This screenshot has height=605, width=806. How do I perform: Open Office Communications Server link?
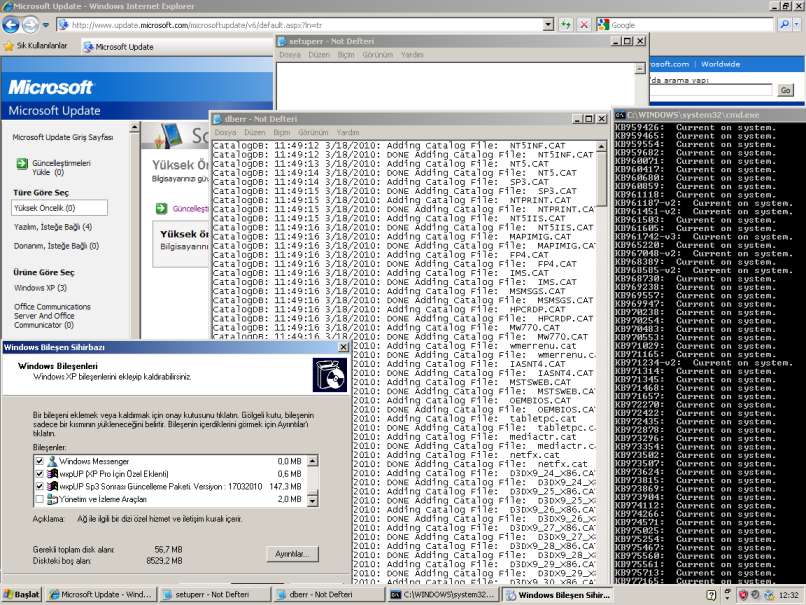pos(52,316)
